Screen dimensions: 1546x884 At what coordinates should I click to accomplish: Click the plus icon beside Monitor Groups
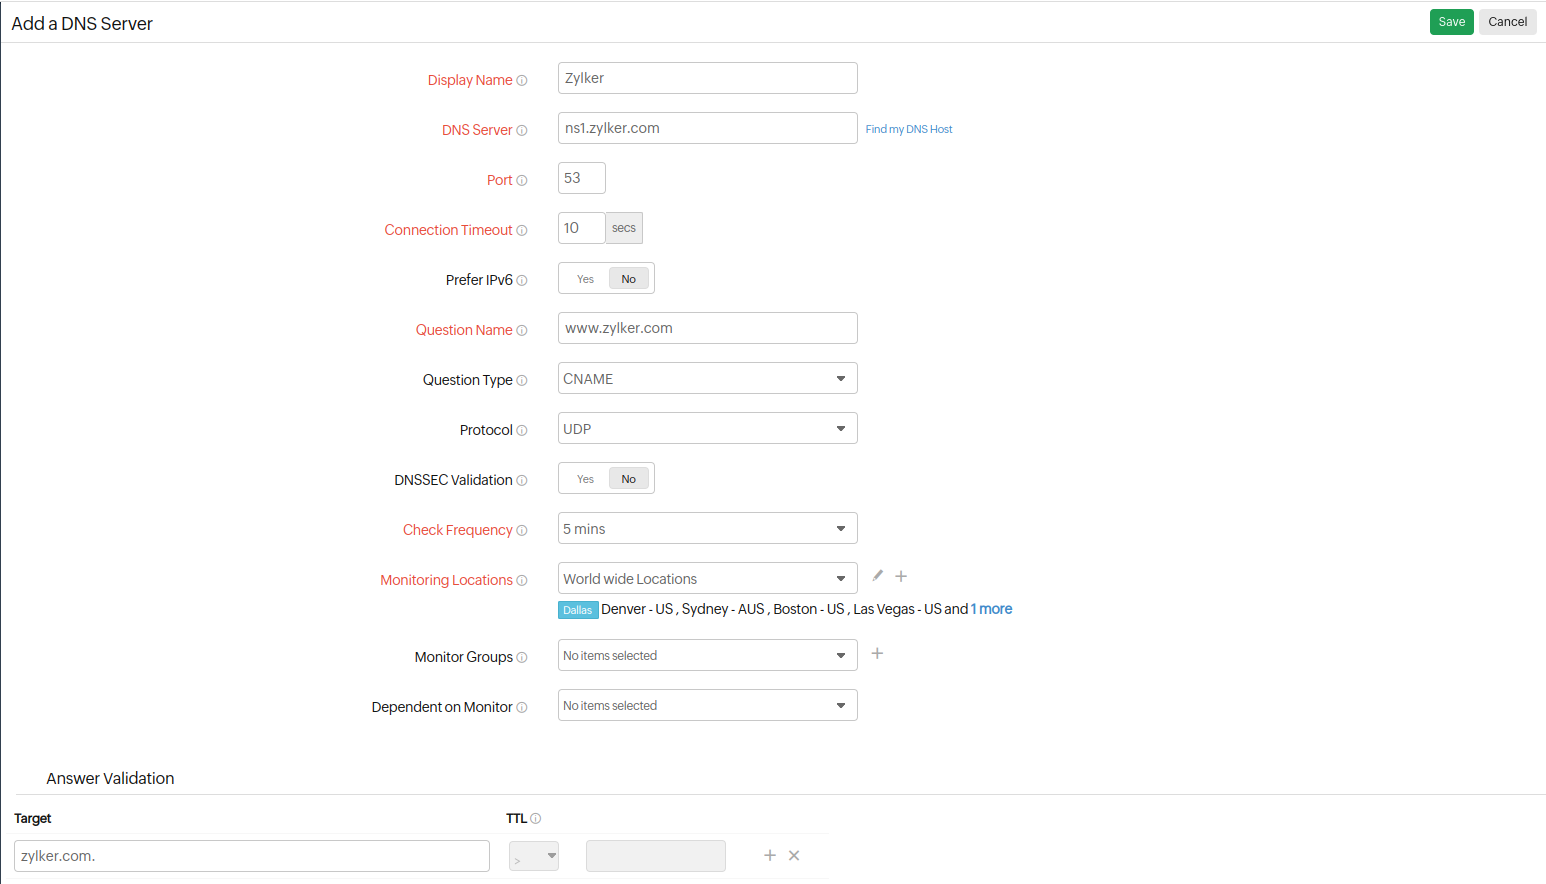877,653
